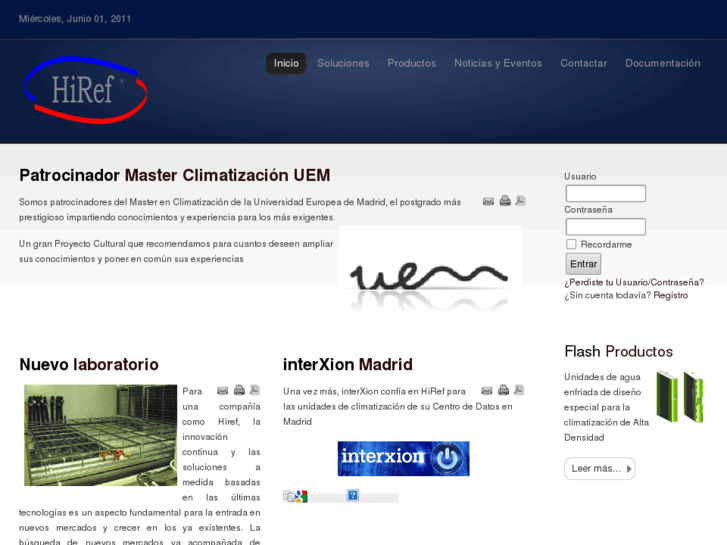Screen dimensions: 727x545
Task: Open the Registro link
Action: click(670, 295)
